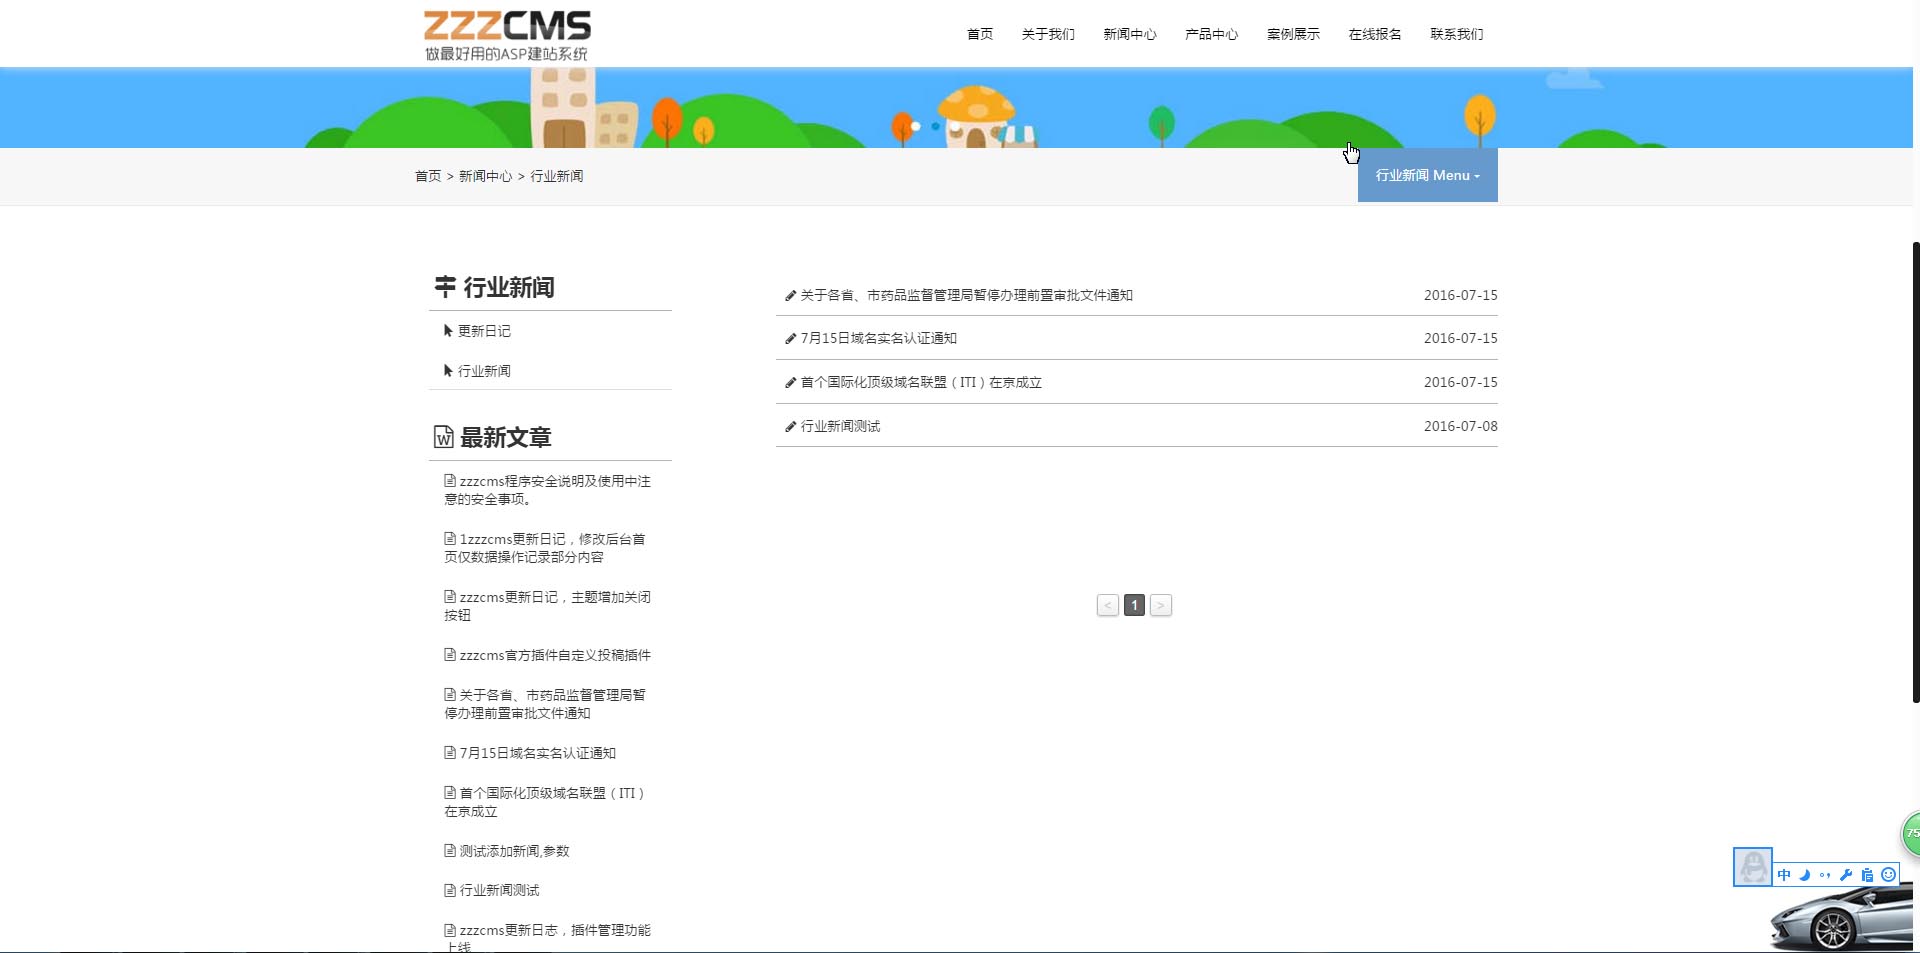Viewport: 1920px width, 953px height.
Task: Open 产品中心 in top navigation
Action: point(1211,34)
